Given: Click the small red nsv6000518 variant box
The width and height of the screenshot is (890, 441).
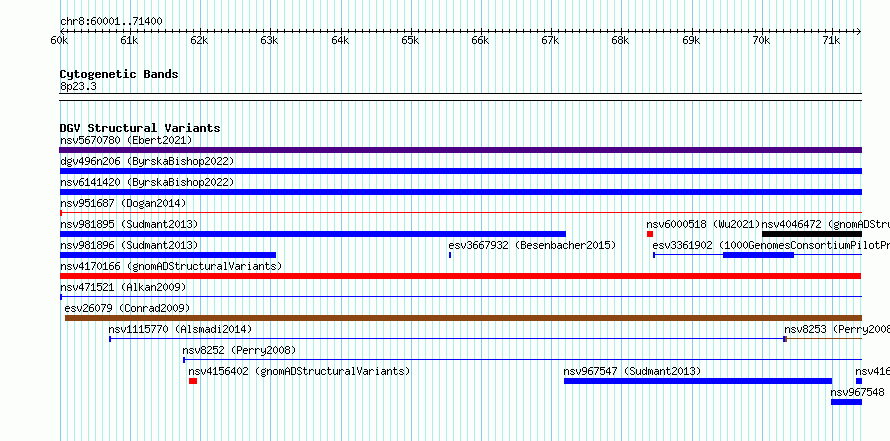Looking at the screenshot, I should click(650, 234).
